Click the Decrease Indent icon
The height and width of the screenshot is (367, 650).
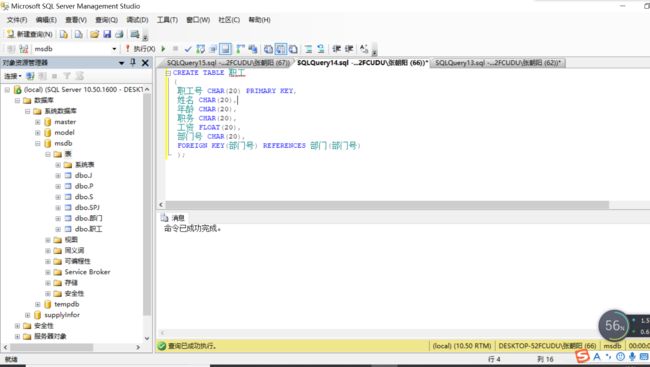pos(336,49)
